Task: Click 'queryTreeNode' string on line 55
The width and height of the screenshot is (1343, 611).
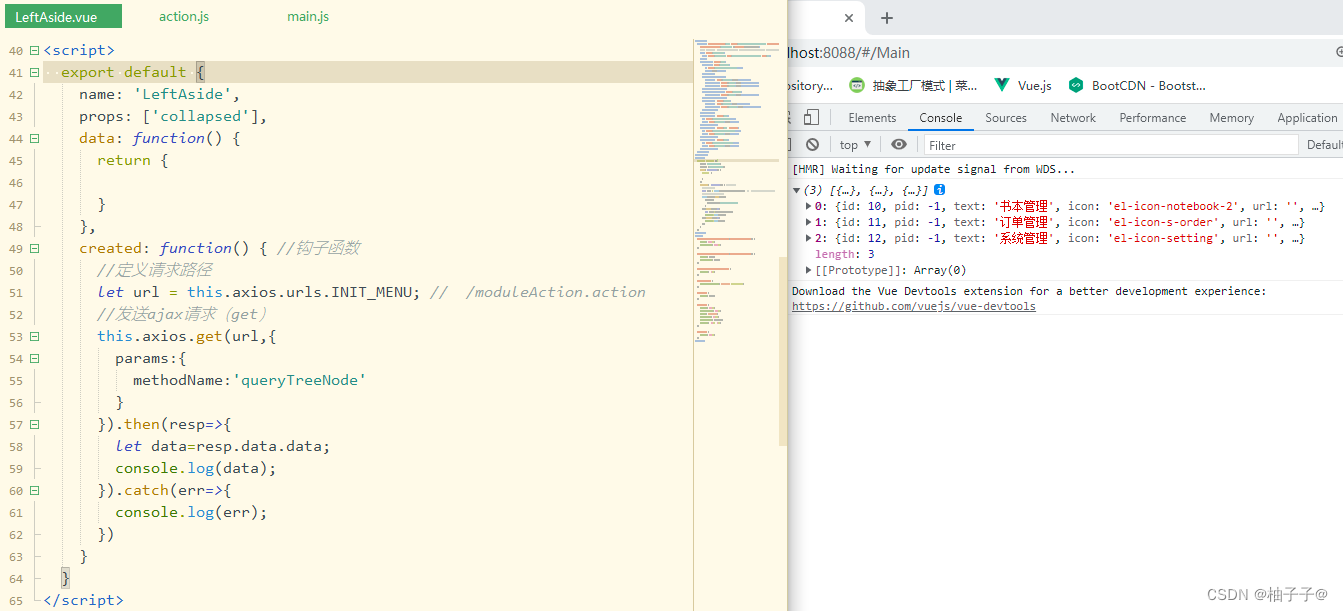Action: (x=300, y=380)
